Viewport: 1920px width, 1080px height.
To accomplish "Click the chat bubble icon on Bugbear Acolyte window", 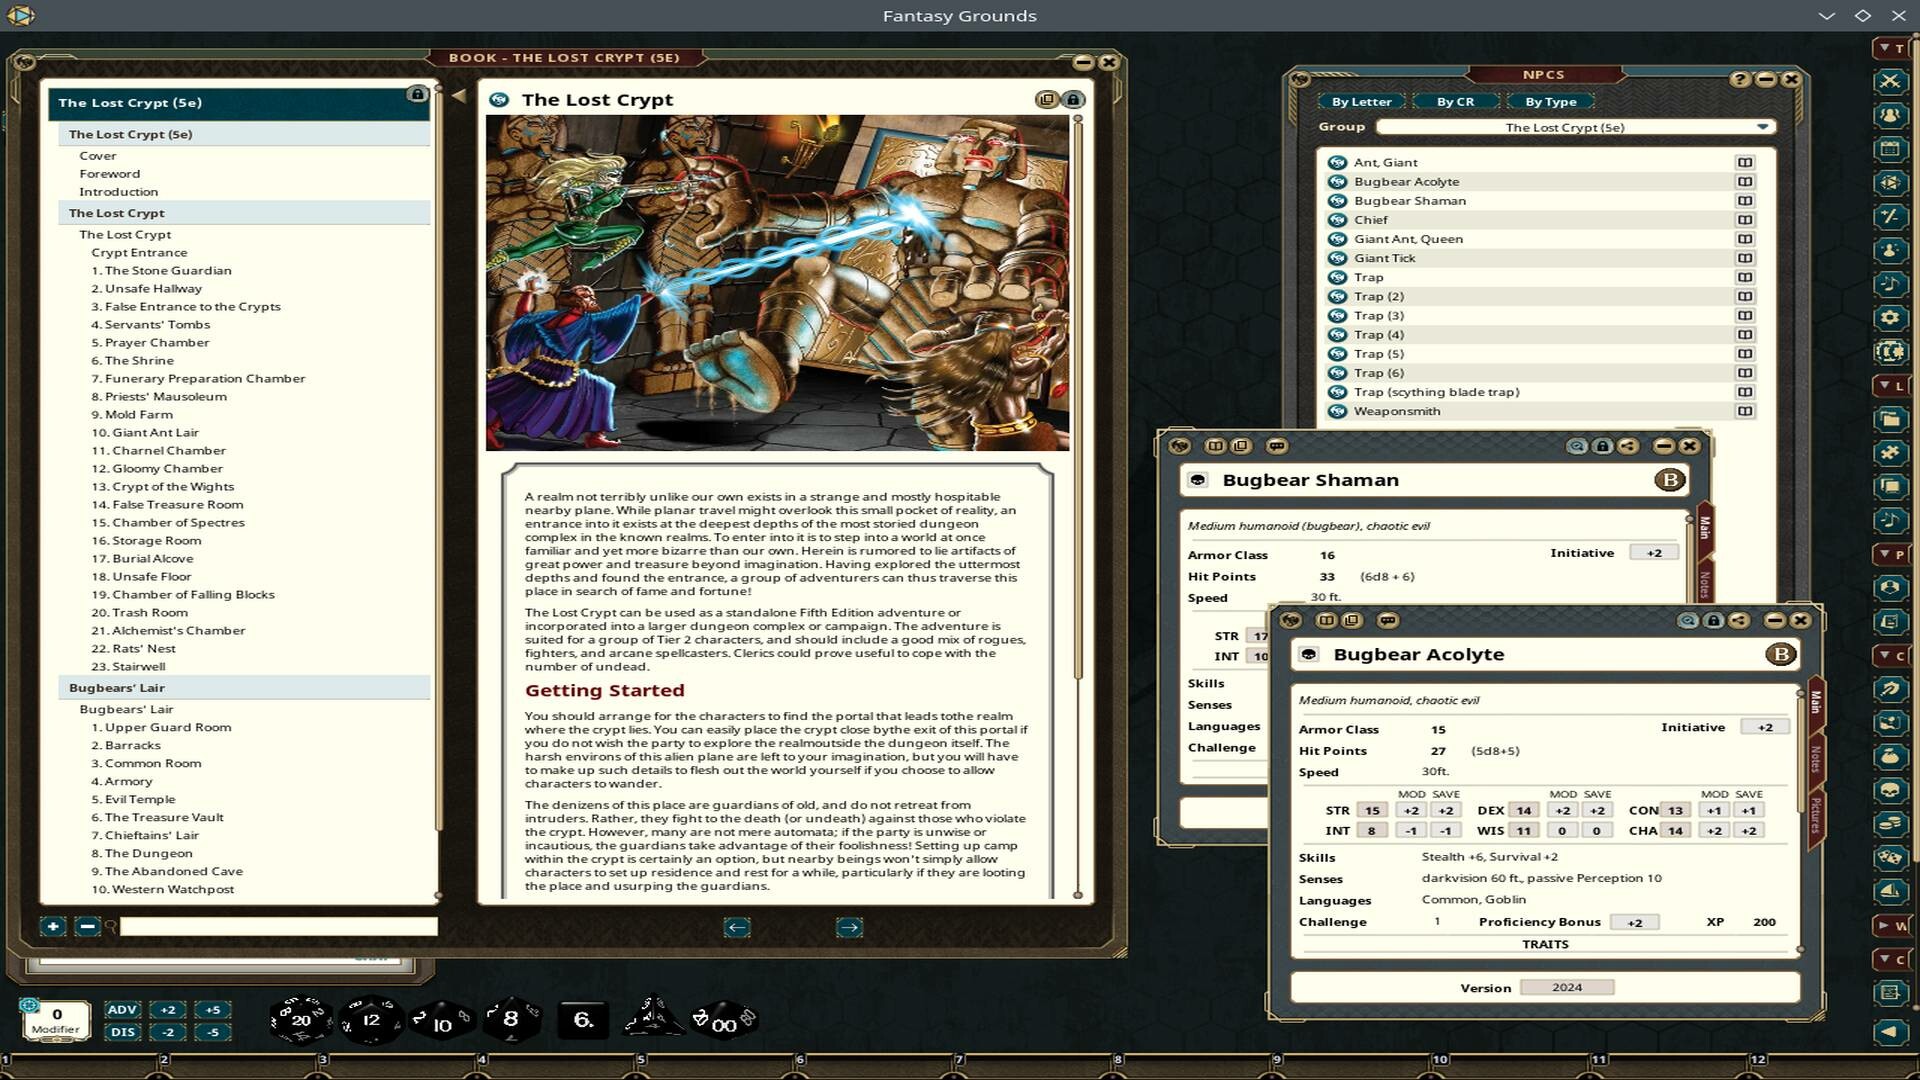I will click(1387, 621).
